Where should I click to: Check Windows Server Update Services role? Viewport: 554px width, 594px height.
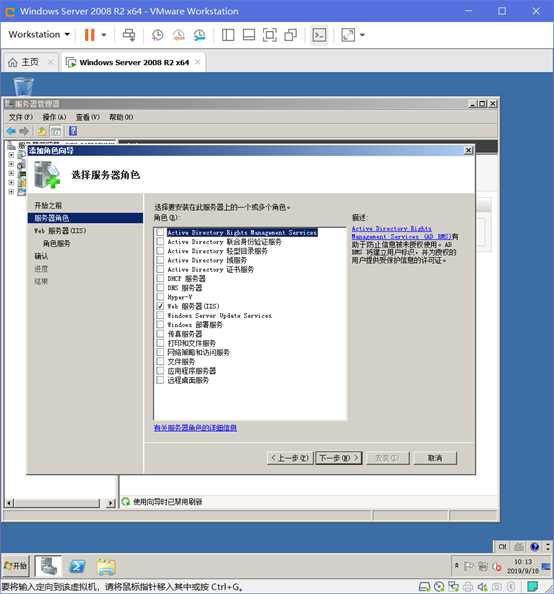point(160,316)
